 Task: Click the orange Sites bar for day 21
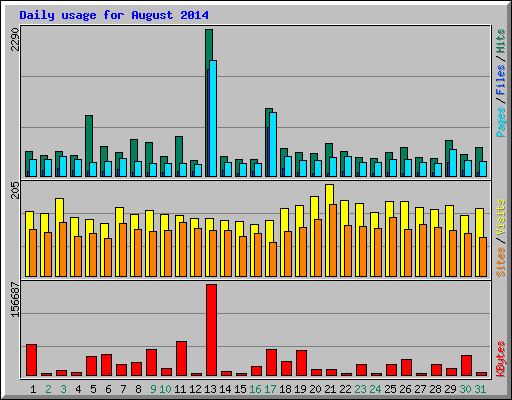333,240
